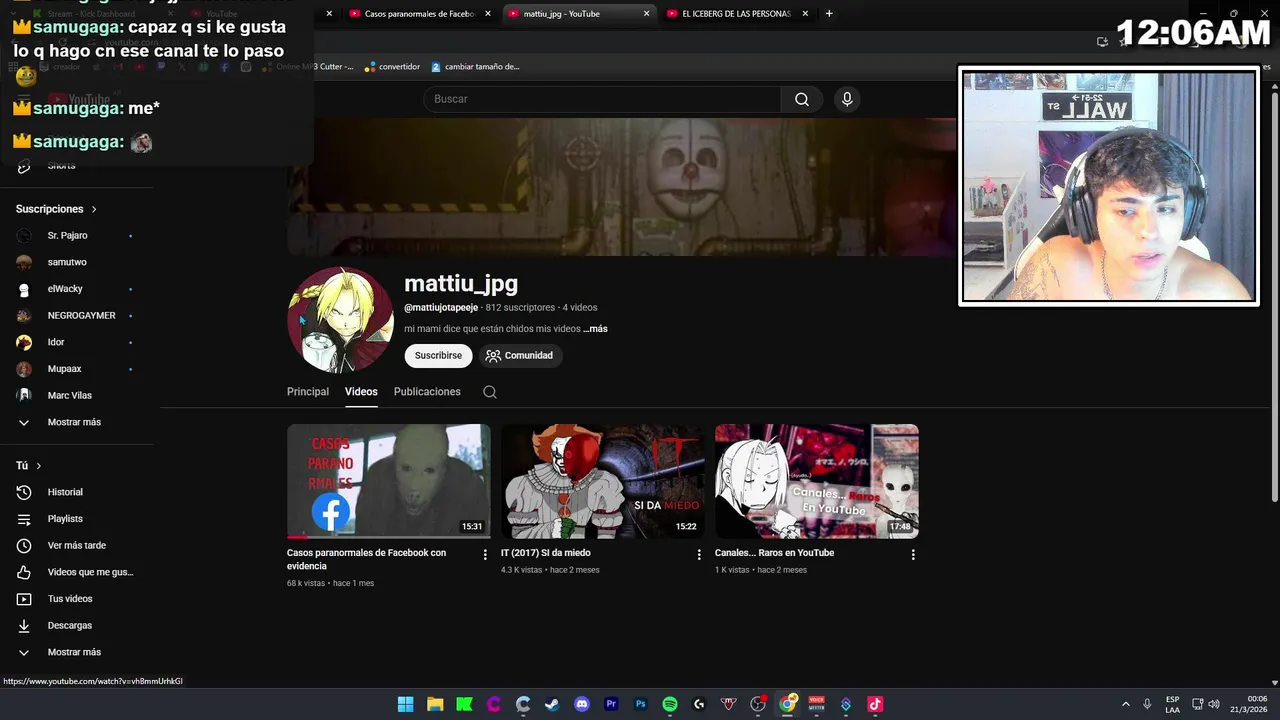Open Photoshop from the taskbar
The height and width of the screenshot is (720, 1280).
pyautogui.click(x=641, y=704)
